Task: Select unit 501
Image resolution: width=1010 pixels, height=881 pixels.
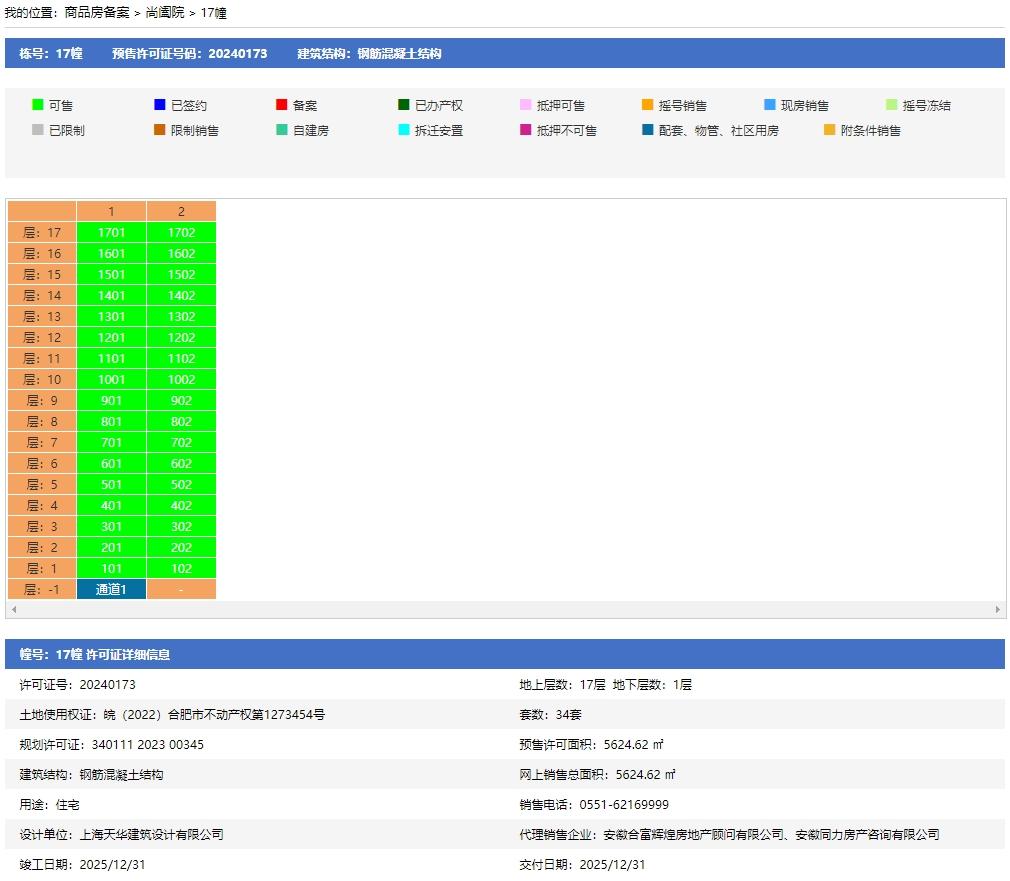Action: (x=111, y=485)
